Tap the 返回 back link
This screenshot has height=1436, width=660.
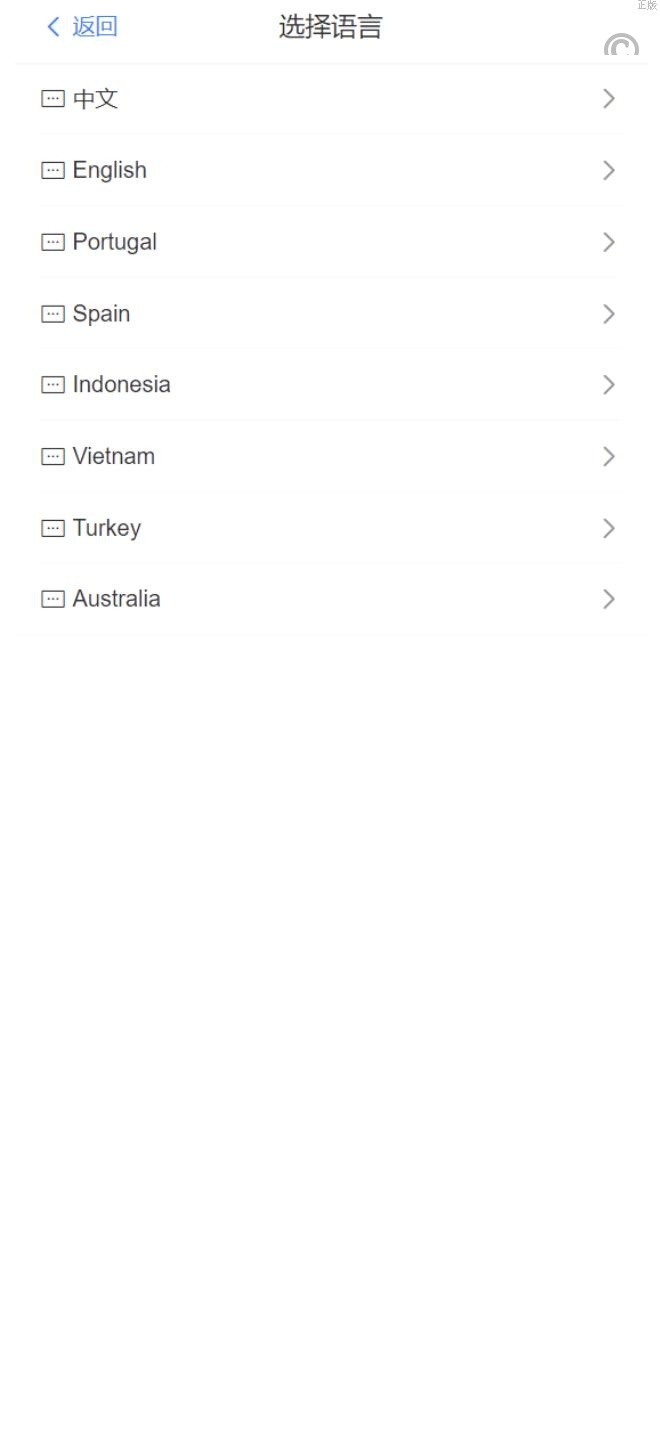tap(82, 27)
